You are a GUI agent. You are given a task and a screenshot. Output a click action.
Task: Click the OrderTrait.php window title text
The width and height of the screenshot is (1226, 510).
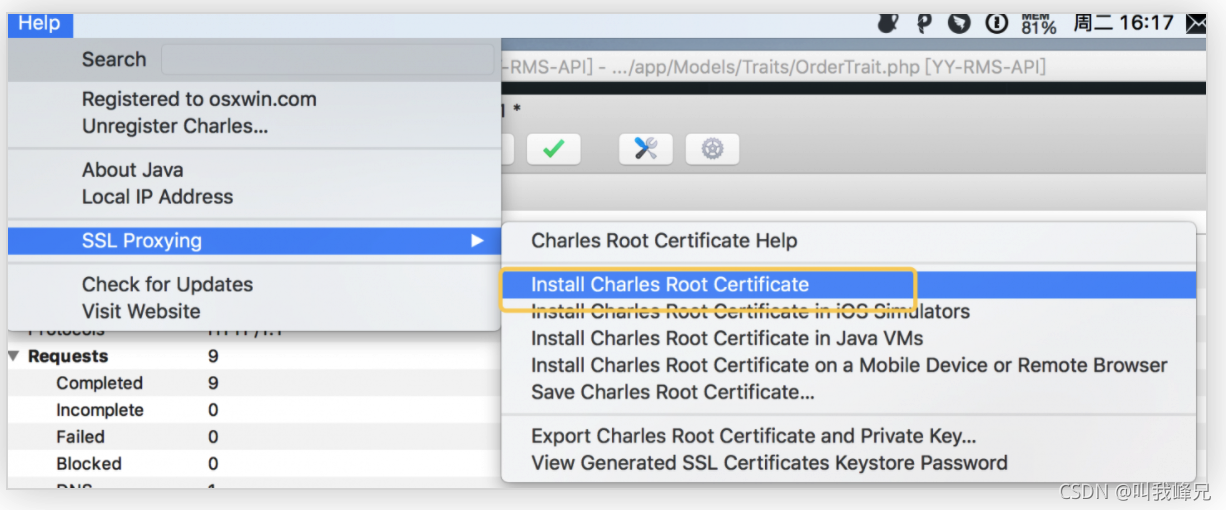tap(774, 68)
